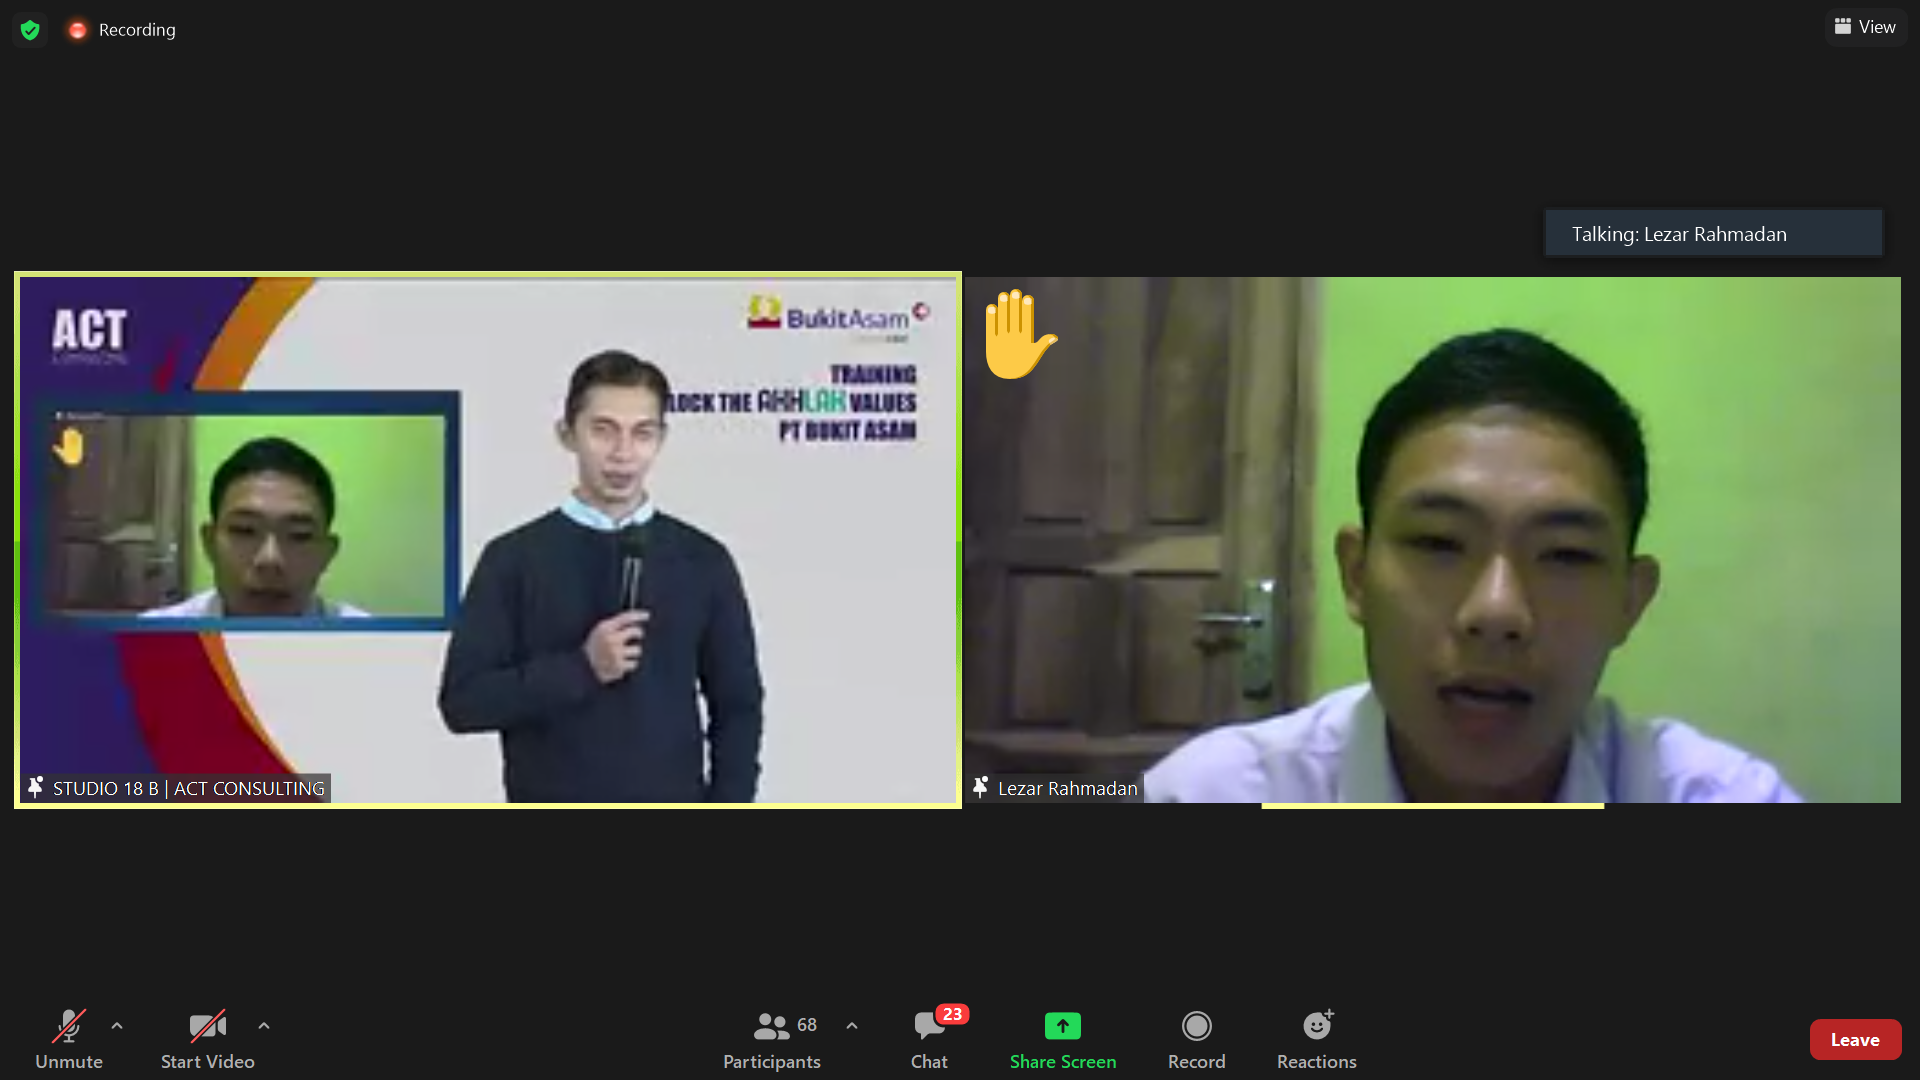Expand audio options arrow next to Unmute
1920x1080 pixels.
coord(117,1026)
